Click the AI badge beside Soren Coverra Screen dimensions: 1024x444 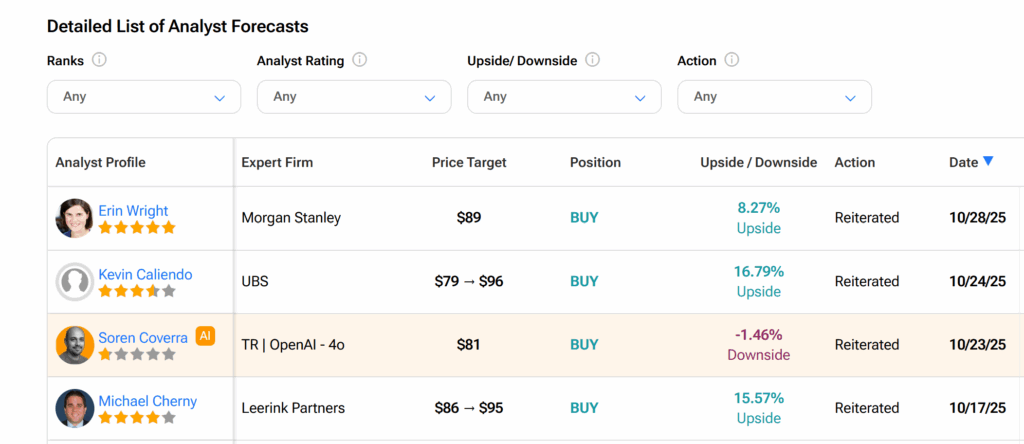(x=205, y=336)
